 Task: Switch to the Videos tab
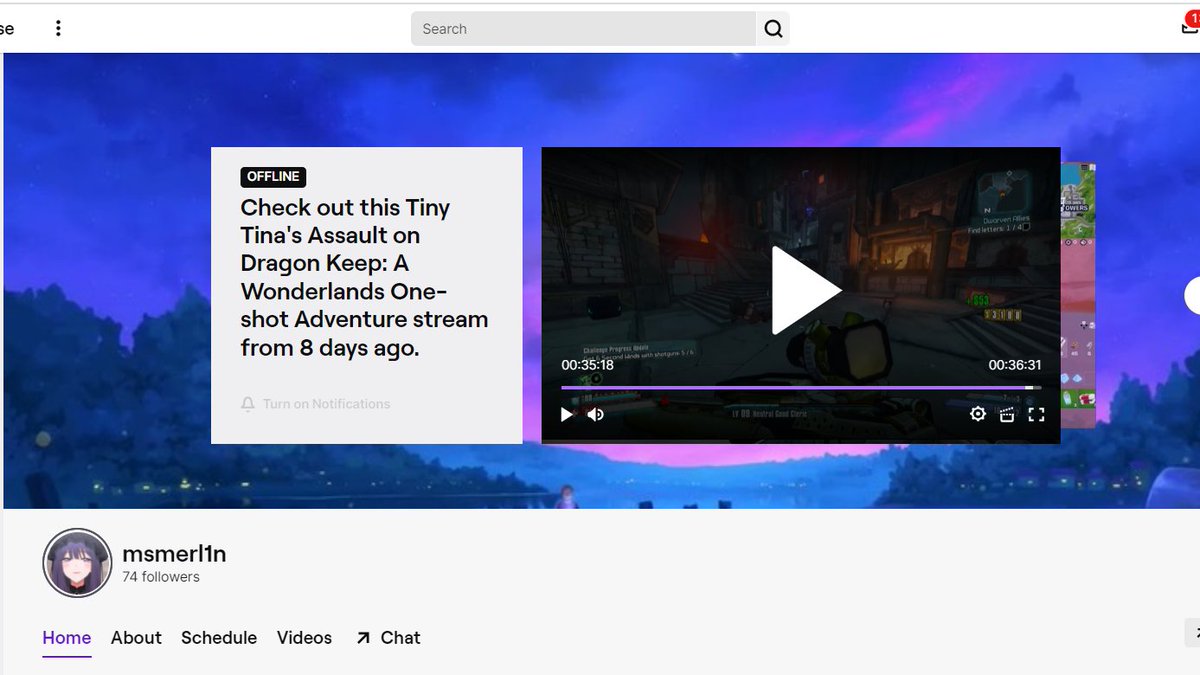point(304,637)
